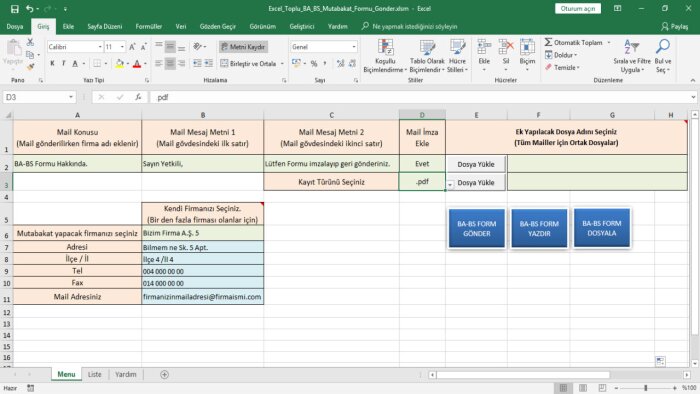Image resolution: width=700 pixels, height=394 pixels.
Task: Open the Calibri font name dropdown
Action: click(x=100, y=47)
